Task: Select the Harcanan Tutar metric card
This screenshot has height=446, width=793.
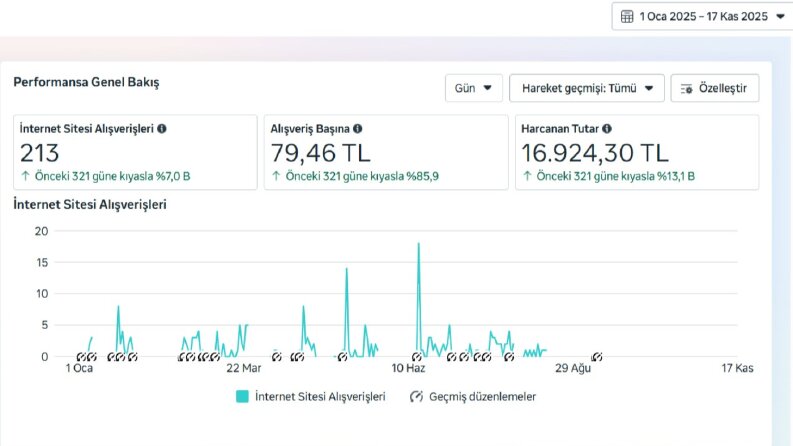Action: pyautogui.click(x=637, y=152)
